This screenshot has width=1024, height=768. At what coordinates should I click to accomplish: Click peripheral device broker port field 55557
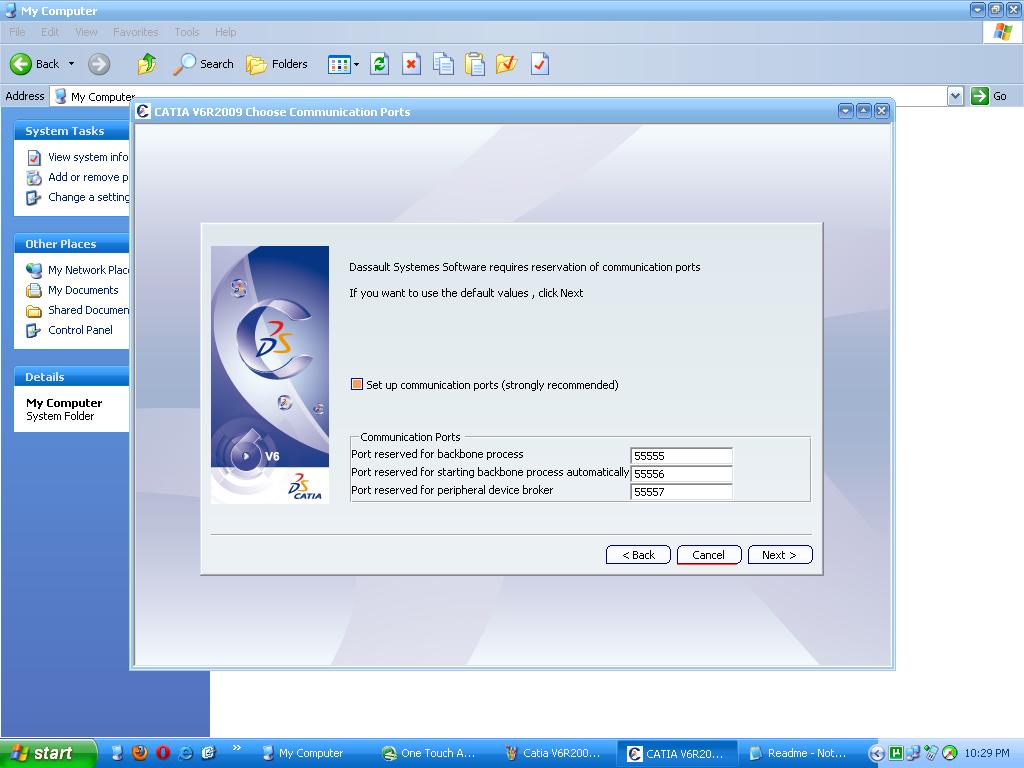(x=681, y=492)
